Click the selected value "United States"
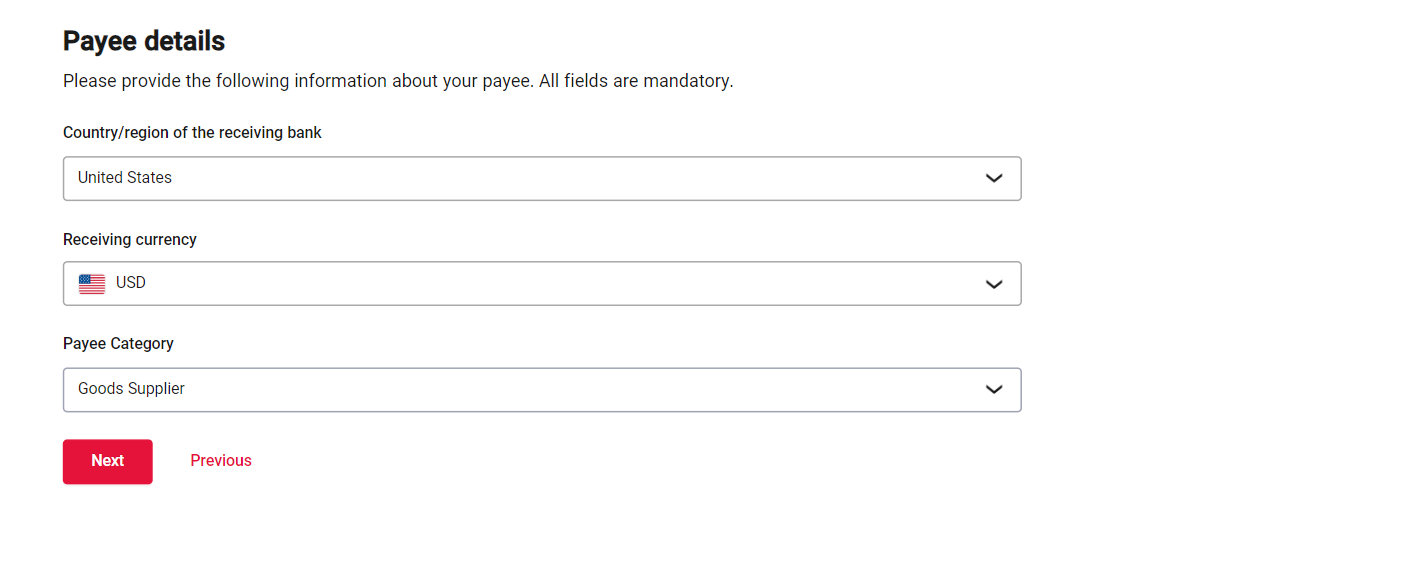The height and width of the screenshot is (583, 1408). pos(125,178)
